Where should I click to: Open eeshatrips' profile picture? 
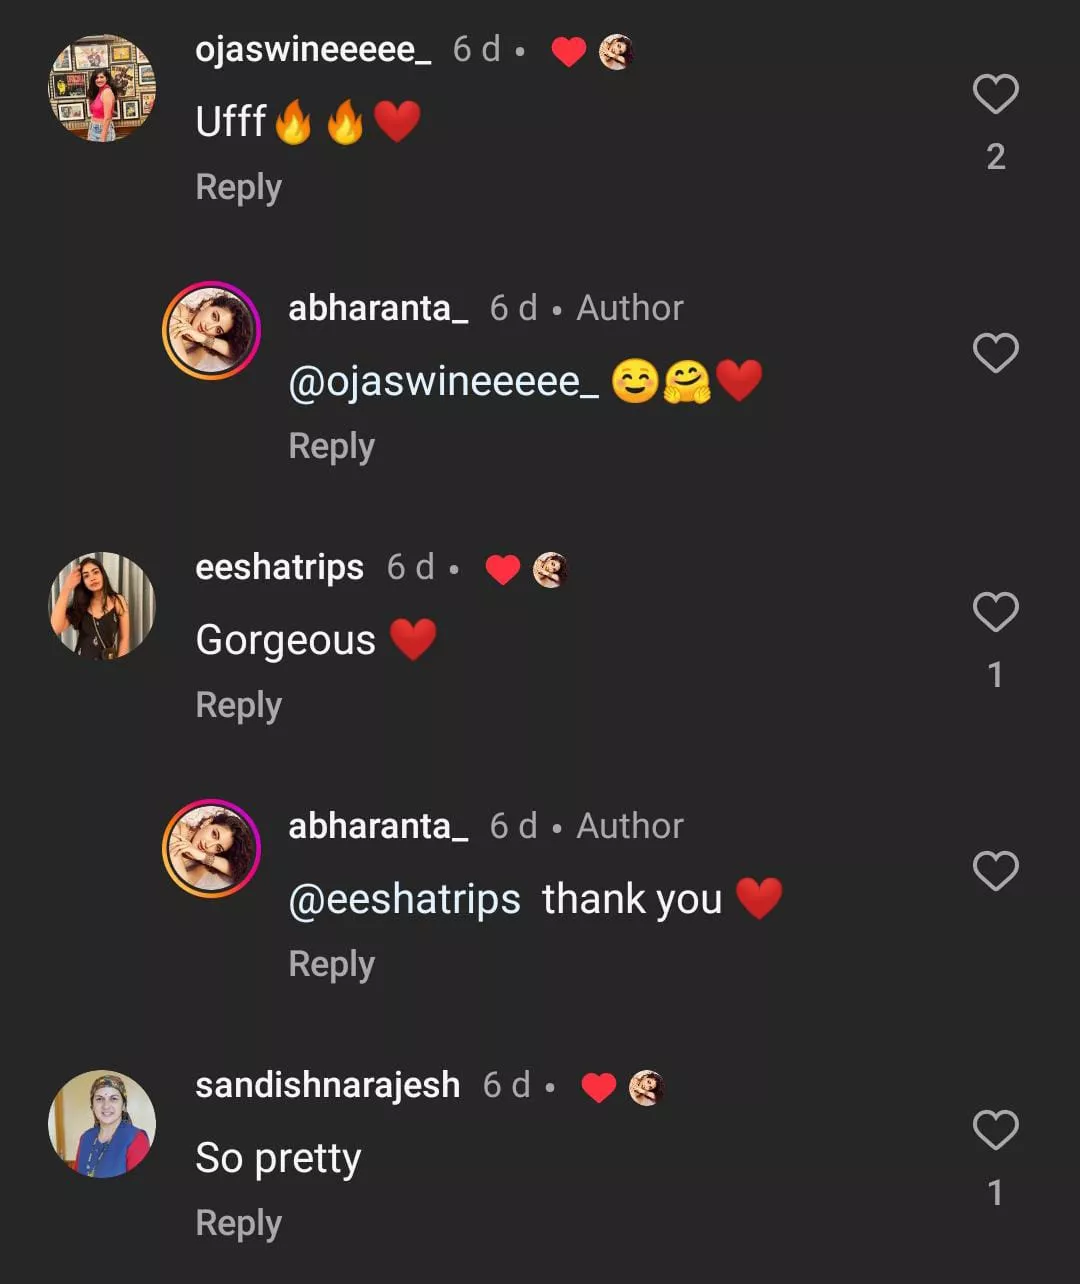click(x=102, y=606)
